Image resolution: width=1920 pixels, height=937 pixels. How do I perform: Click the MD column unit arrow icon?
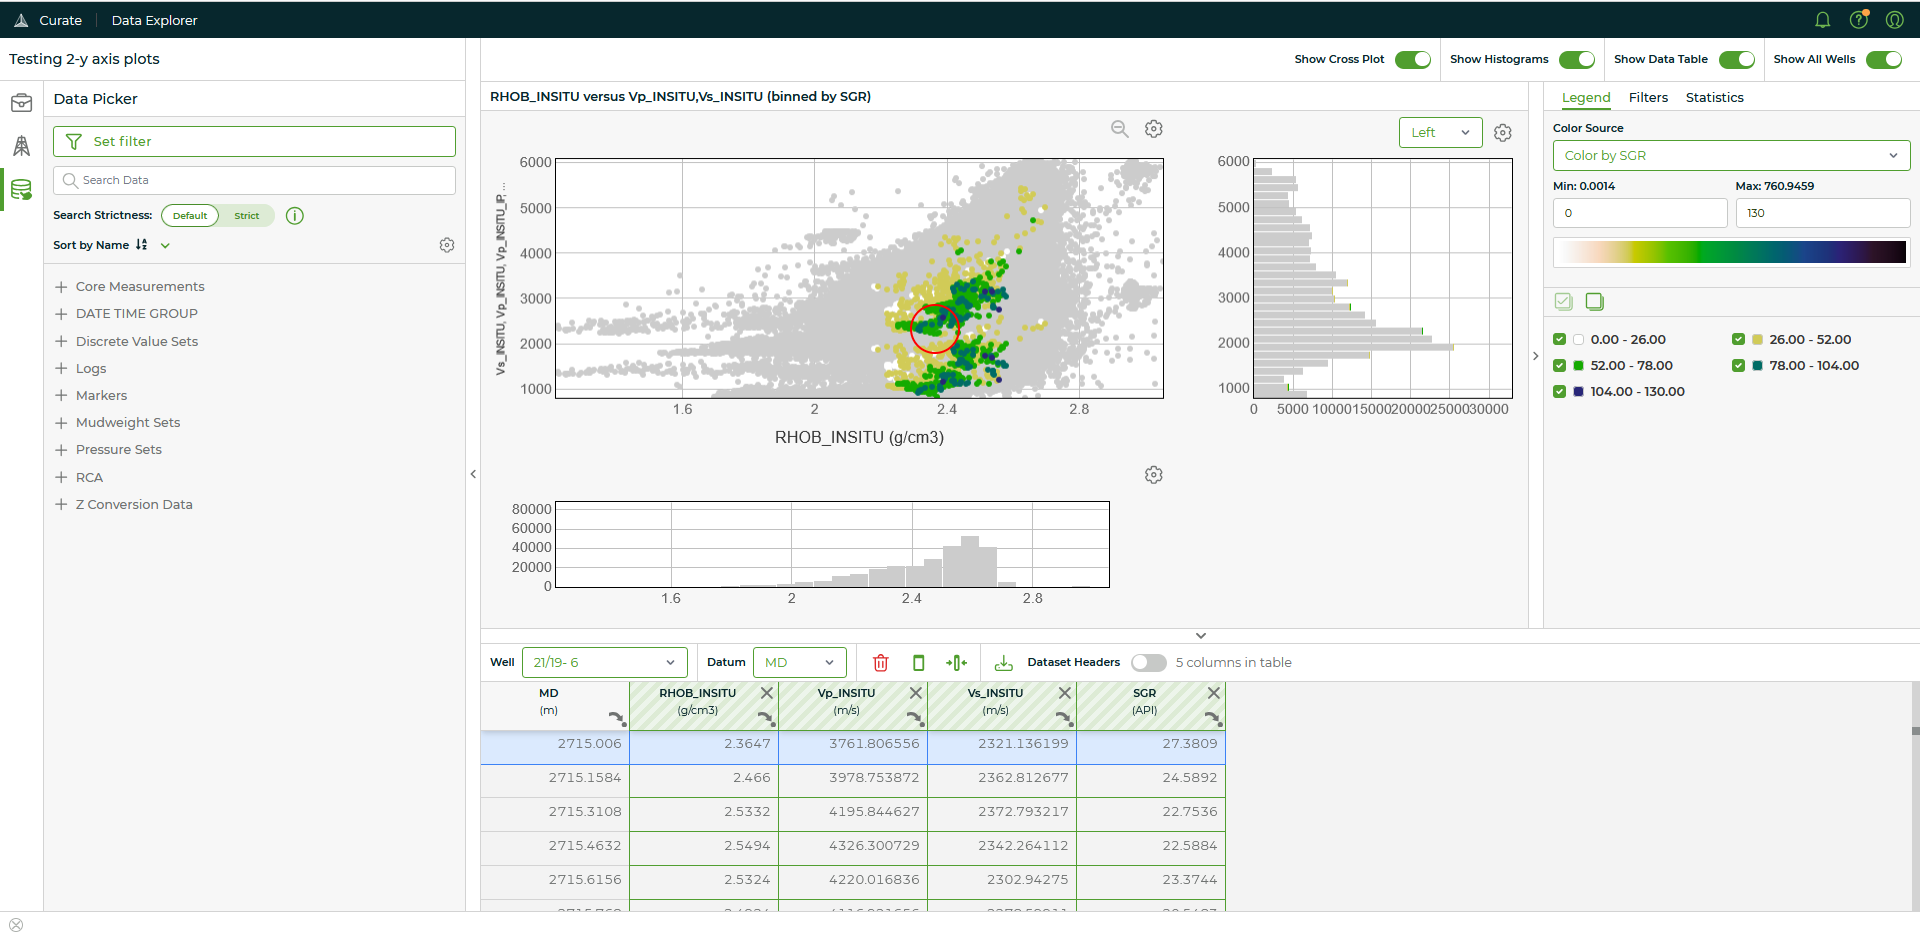click(x=617, y=717)
